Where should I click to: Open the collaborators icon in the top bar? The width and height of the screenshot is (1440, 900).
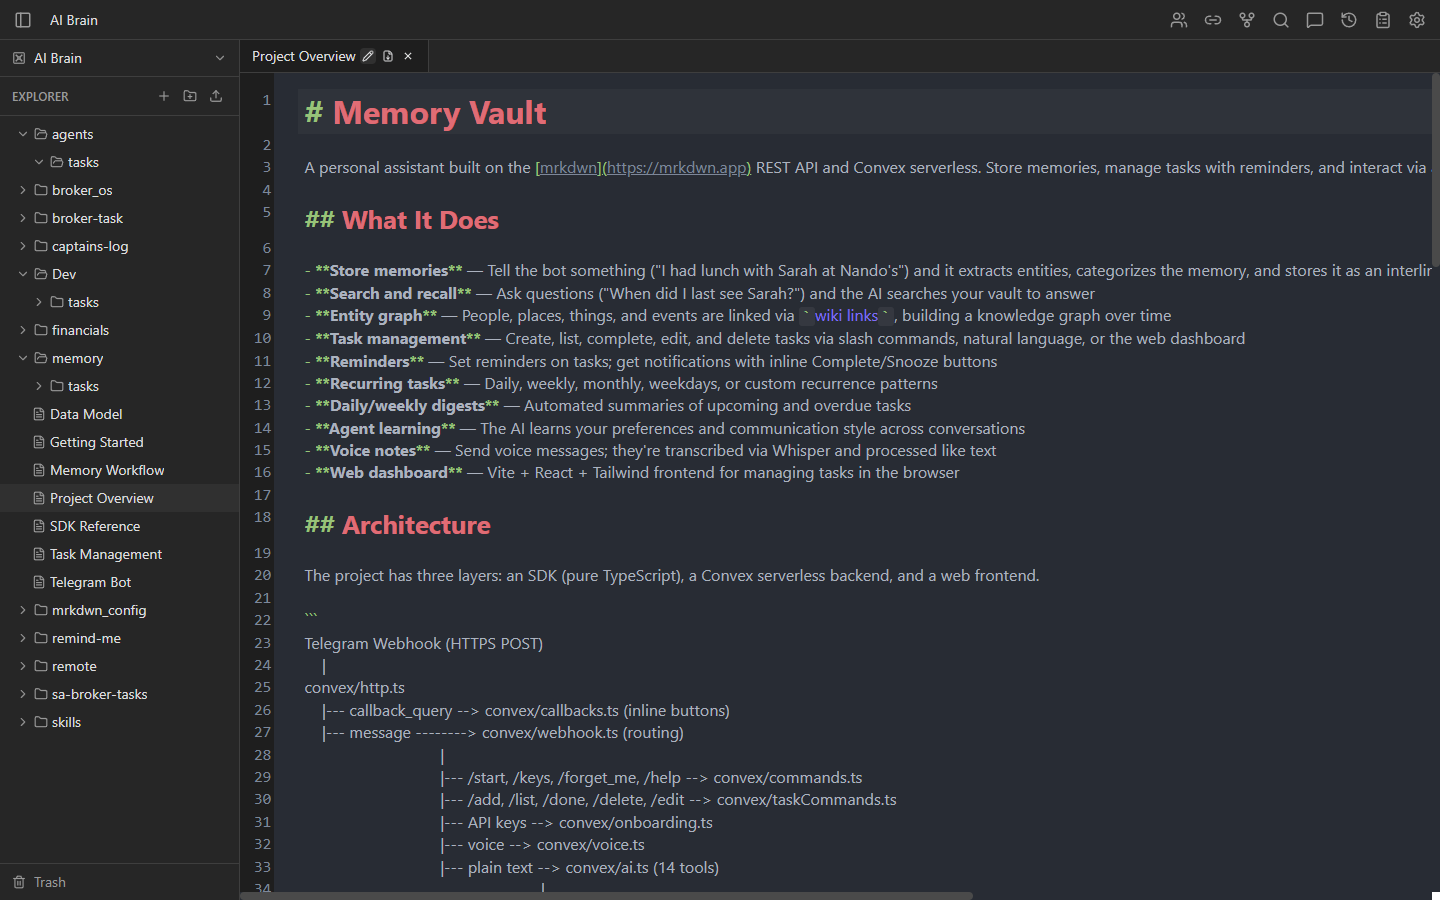click(x=1179, y=20)
